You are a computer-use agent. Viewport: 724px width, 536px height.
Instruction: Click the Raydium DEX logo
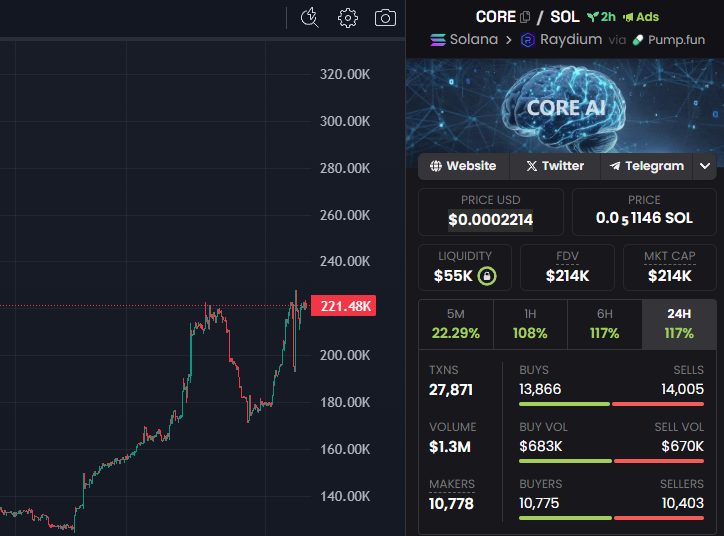pos(527,40)
